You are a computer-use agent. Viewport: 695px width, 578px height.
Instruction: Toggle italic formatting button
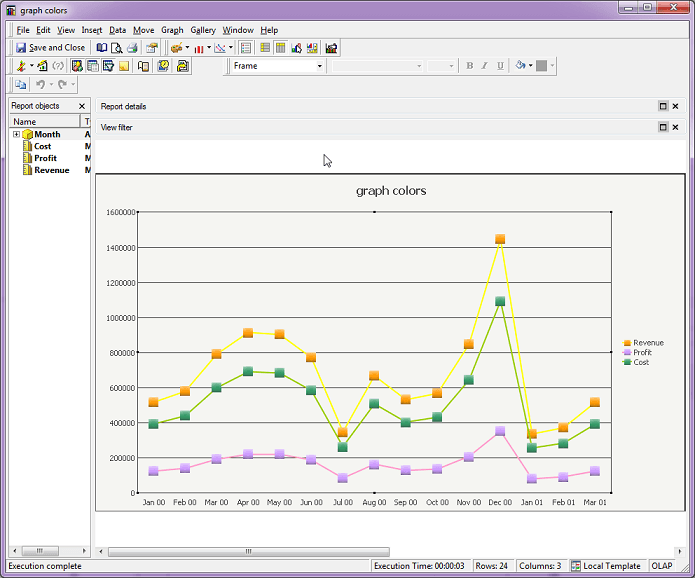(484, 66)
